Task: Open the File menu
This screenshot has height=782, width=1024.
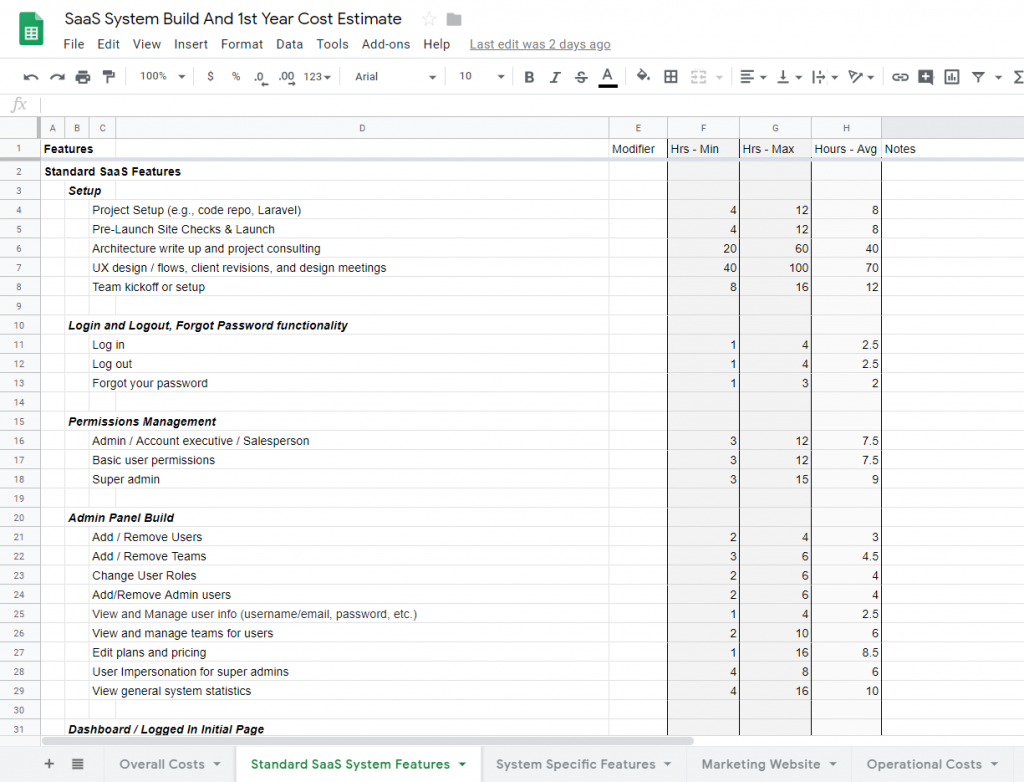Action: pyautogui.click(x=74, y=44)
